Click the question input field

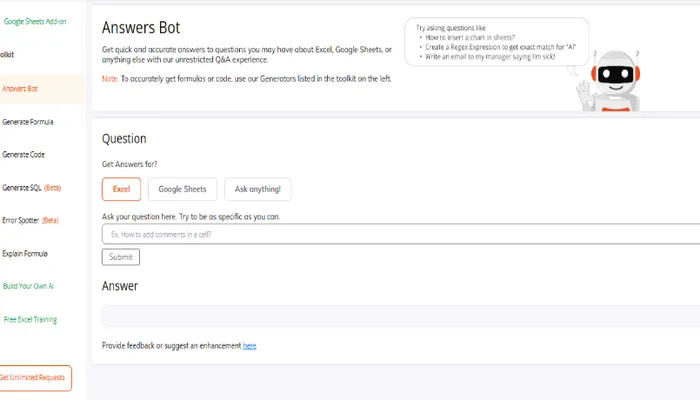pyautogui.click(x=400, y=234)
